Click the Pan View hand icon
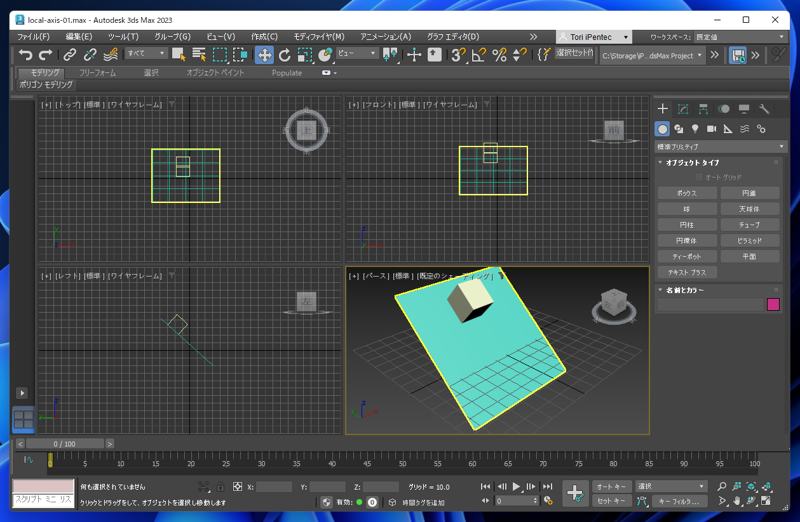The image size is (800, 522). (x=736, y=501)
